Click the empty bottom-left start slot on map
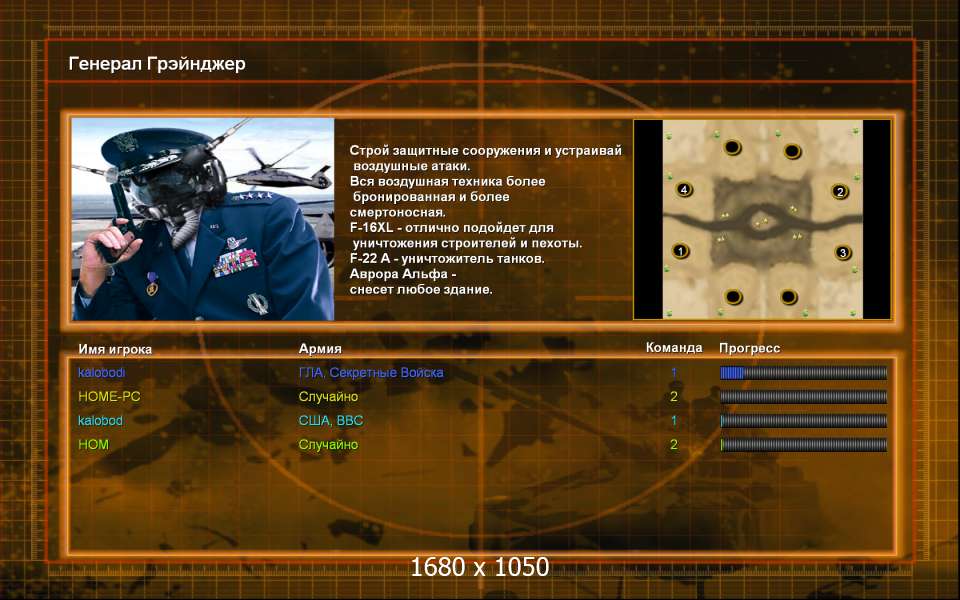 (x=733, y=296)
